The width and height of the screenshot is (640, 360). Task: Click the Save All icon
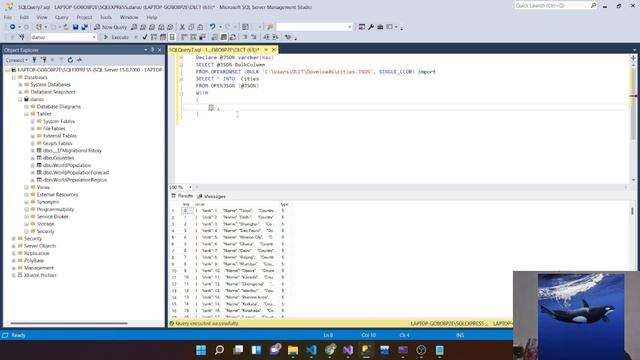point(84,27)
